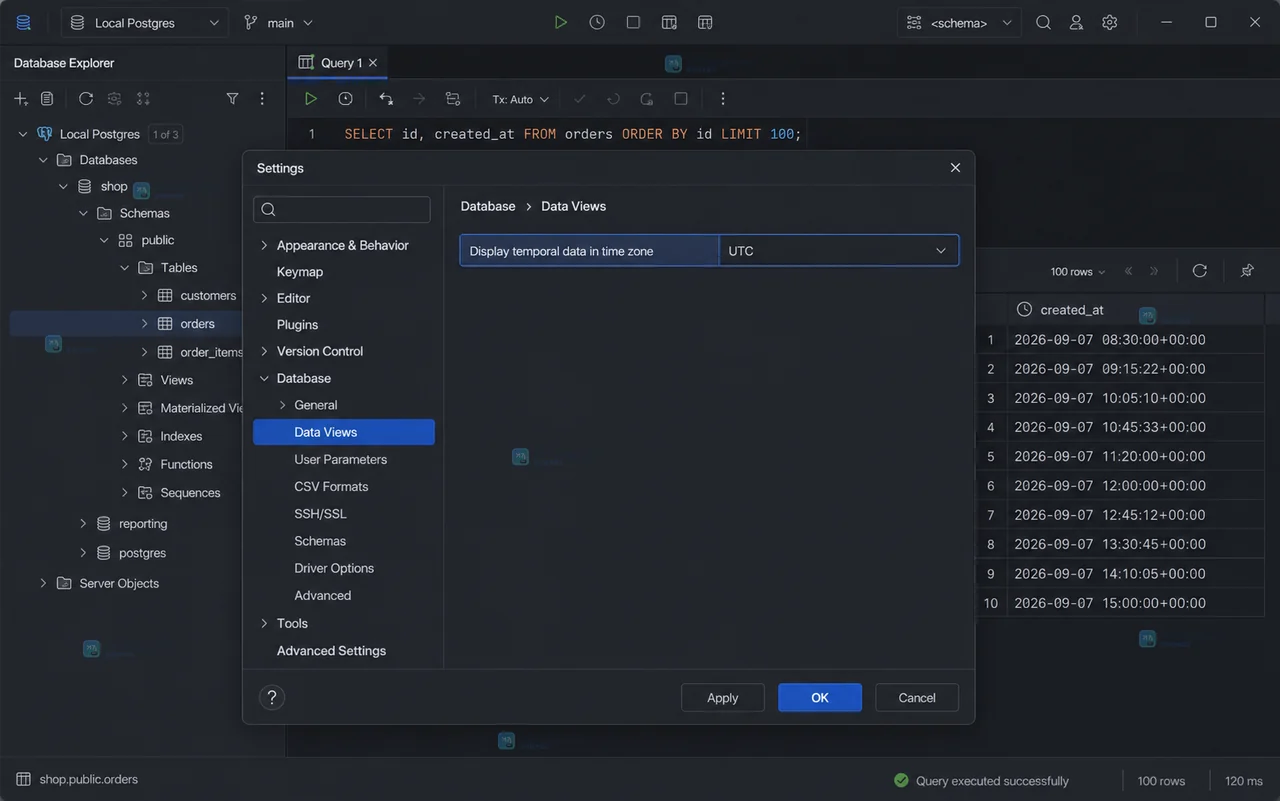Open the settings gear icon in title bar
Screen dimensions: 1280x801
(1109, 22)
